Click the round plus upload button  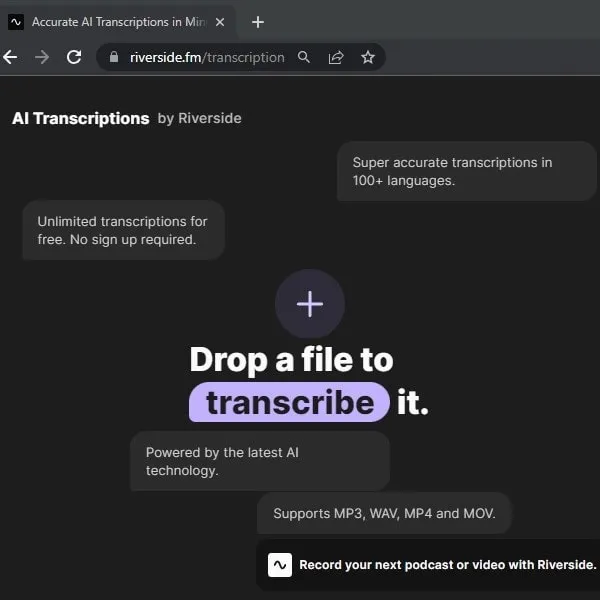coord(310,304)
